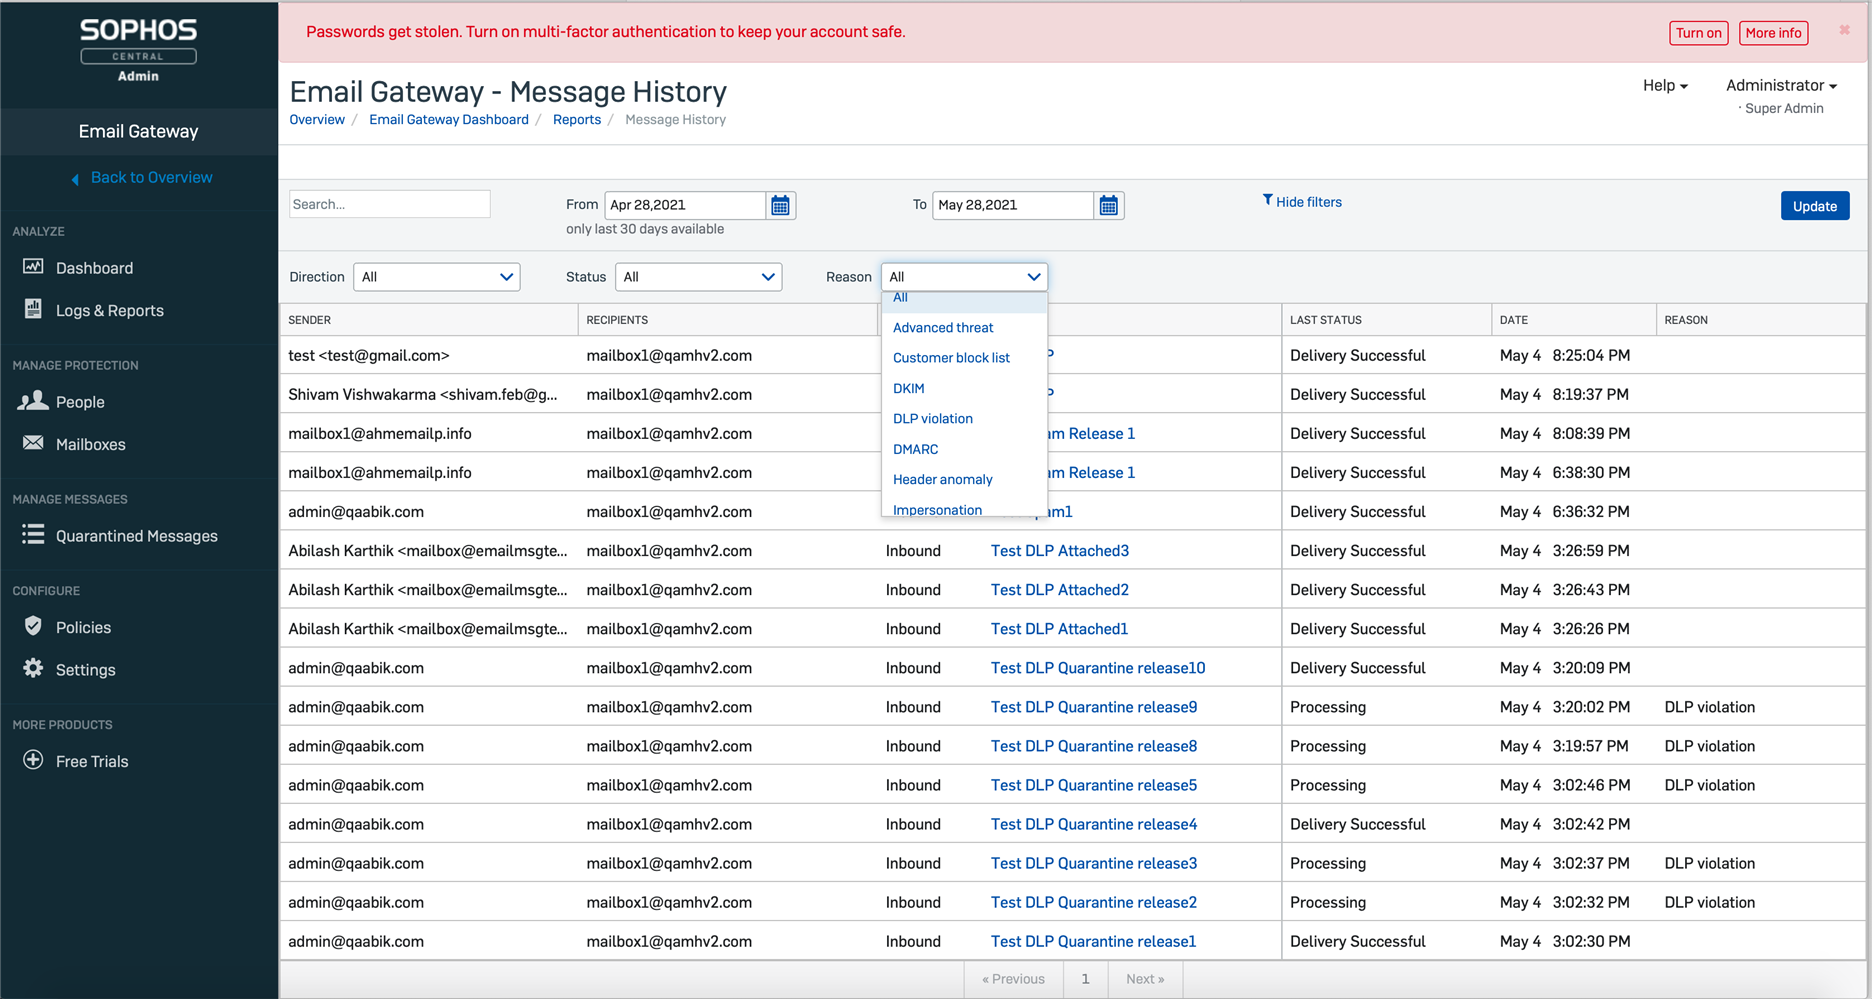This screenshot has height=999, width=1872.
Task: Open the Help menu
Action: pyautogui.click(x=1664, y=85)
